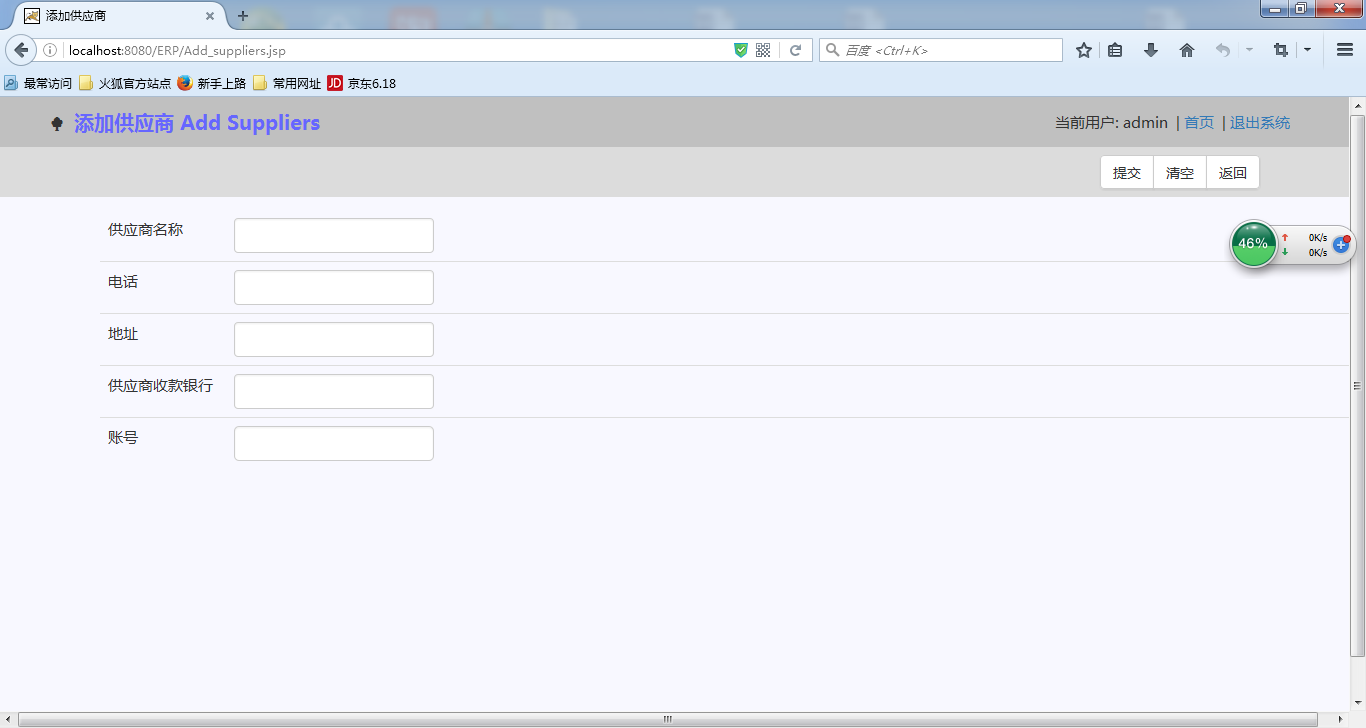This screenshot has width=1366, height=728.
Task: Click the tree icon beside the page title
Action: point(57,123)
